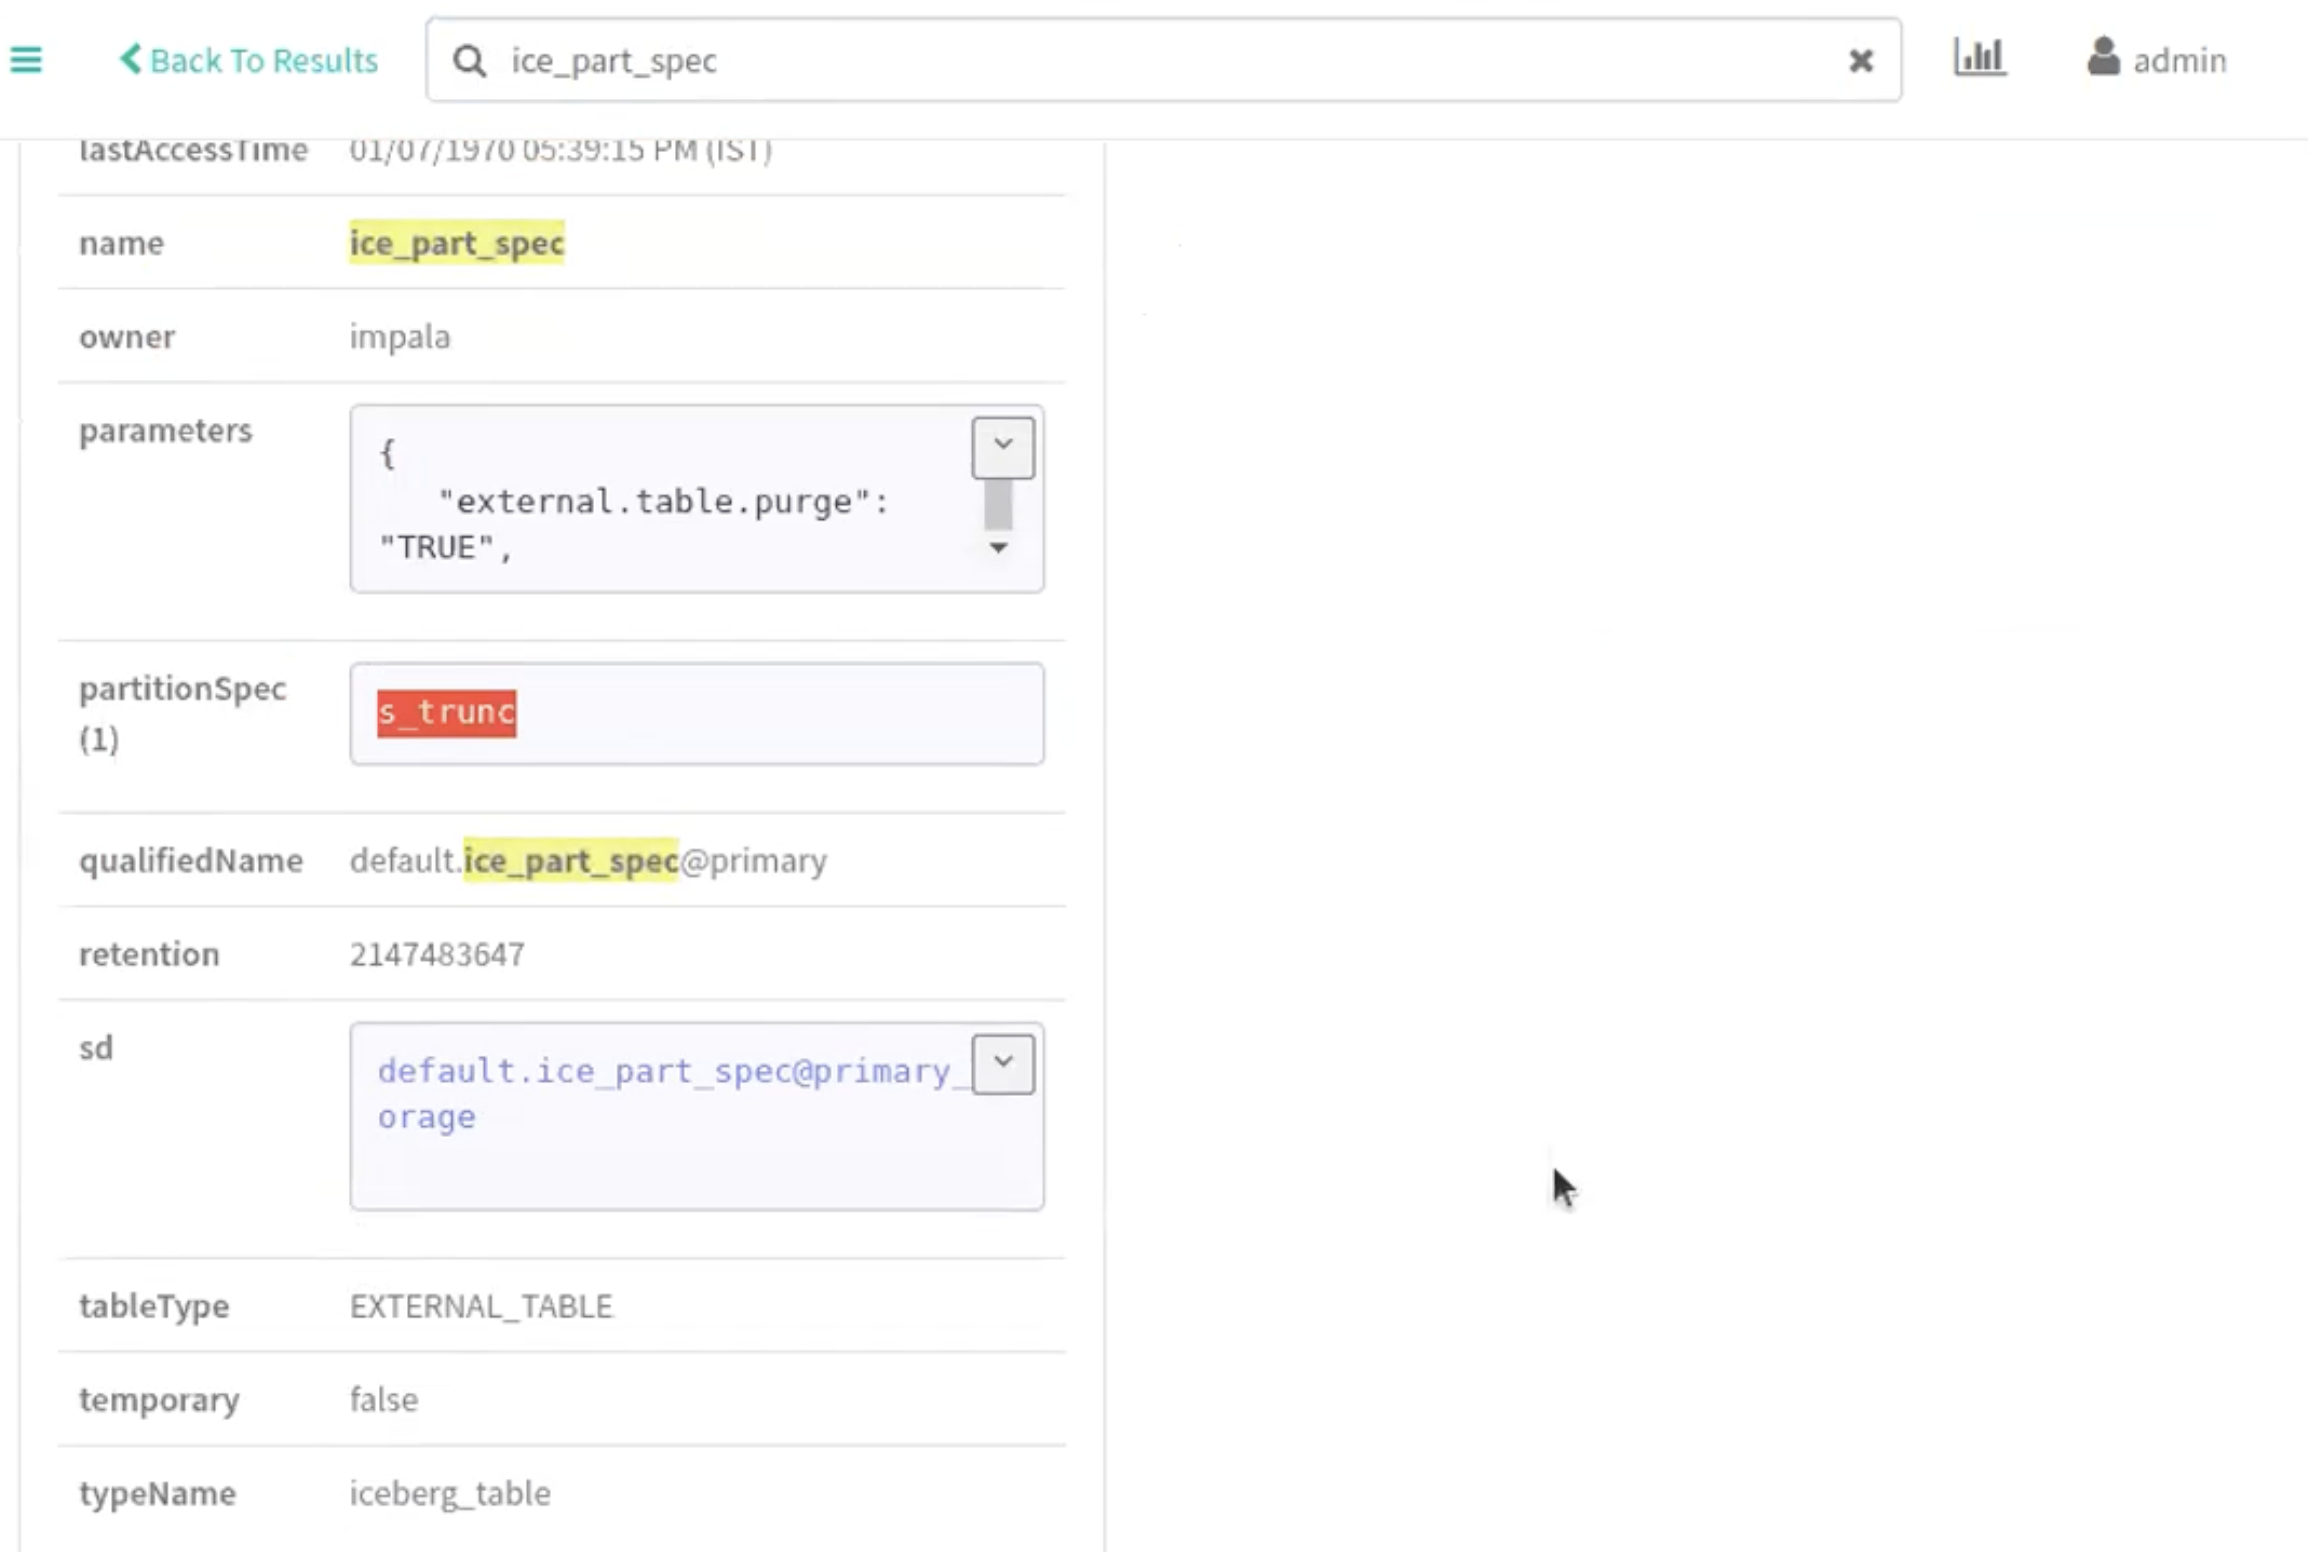The height and width of the screenshot is (1552, 2308).
Task: Open the statistics bar chart icon
Action: [x=1979, y=57]
